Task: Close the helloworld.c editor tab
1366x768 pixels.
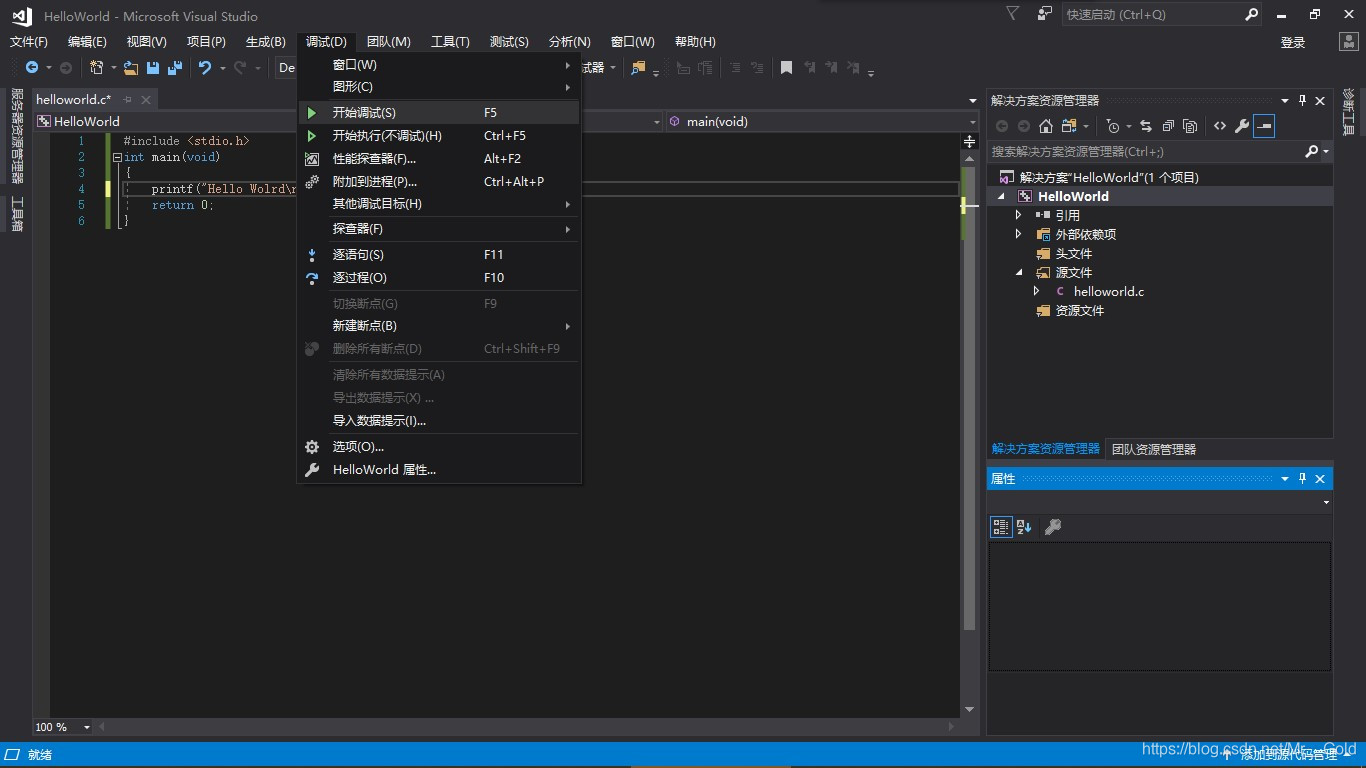Action: [146, 100]
